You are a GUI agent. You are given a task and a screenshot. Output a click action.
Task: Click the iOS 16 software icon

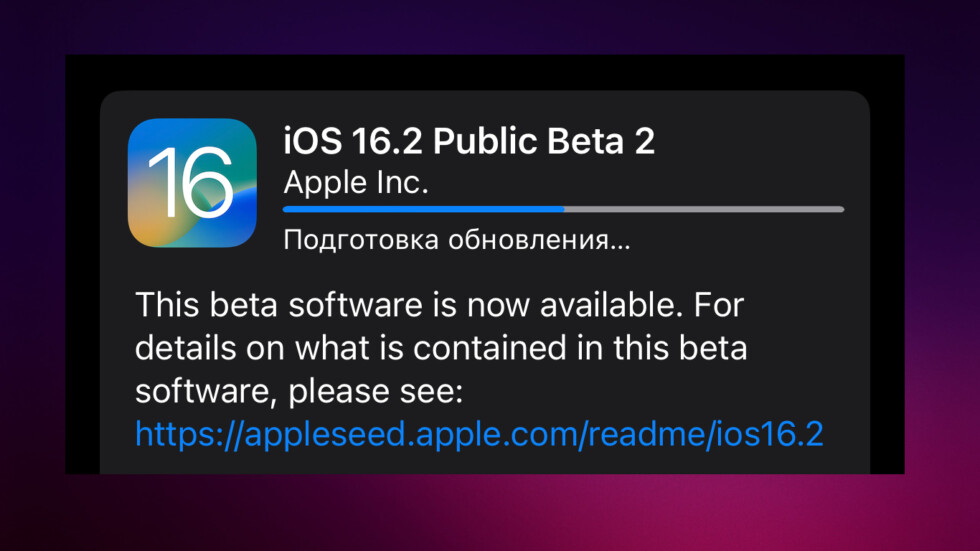(x=192, y=182)
